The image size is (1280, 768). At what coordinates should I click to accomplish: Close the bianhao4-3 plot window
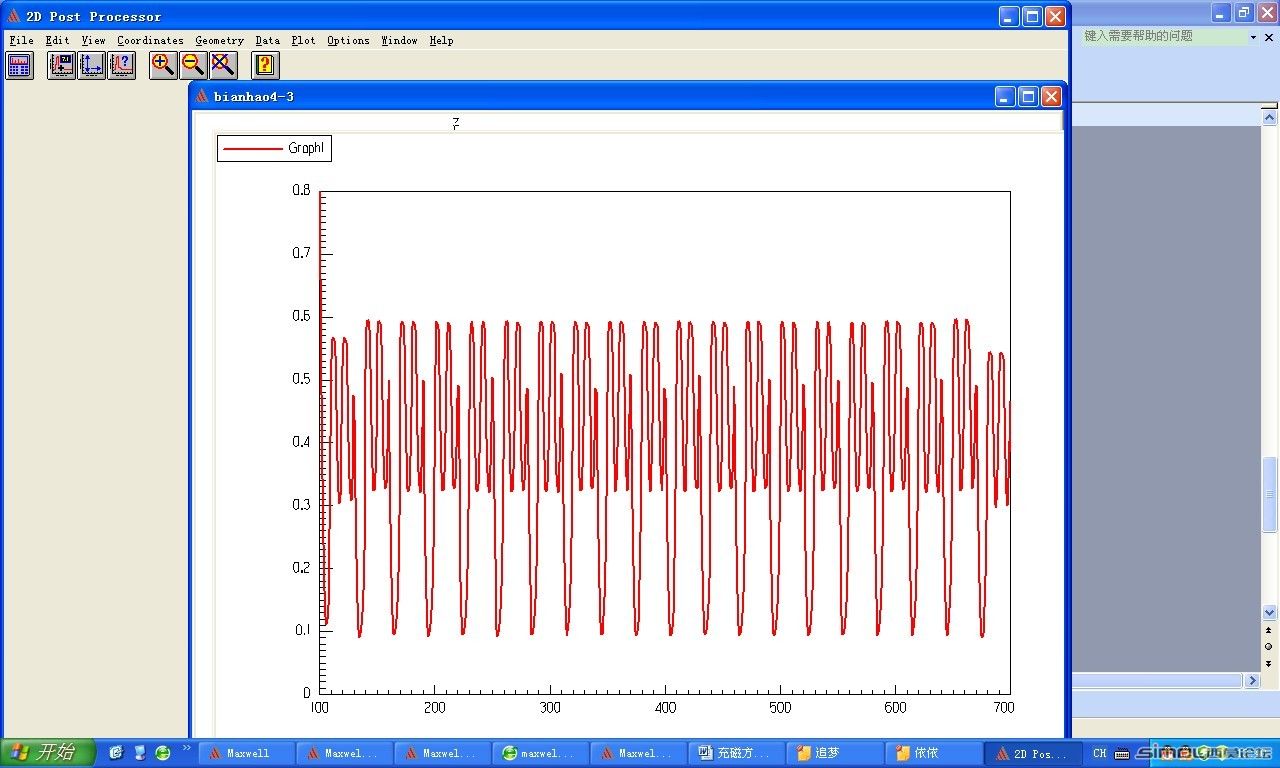pyautogui.click(x=1051, y=96)
